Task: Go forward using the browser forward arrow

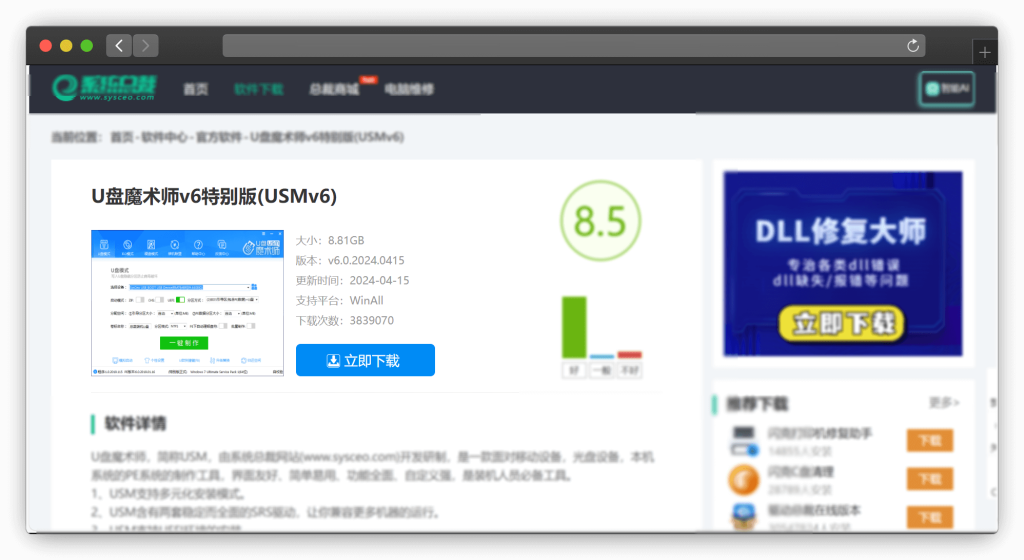Action: point(146,46)
